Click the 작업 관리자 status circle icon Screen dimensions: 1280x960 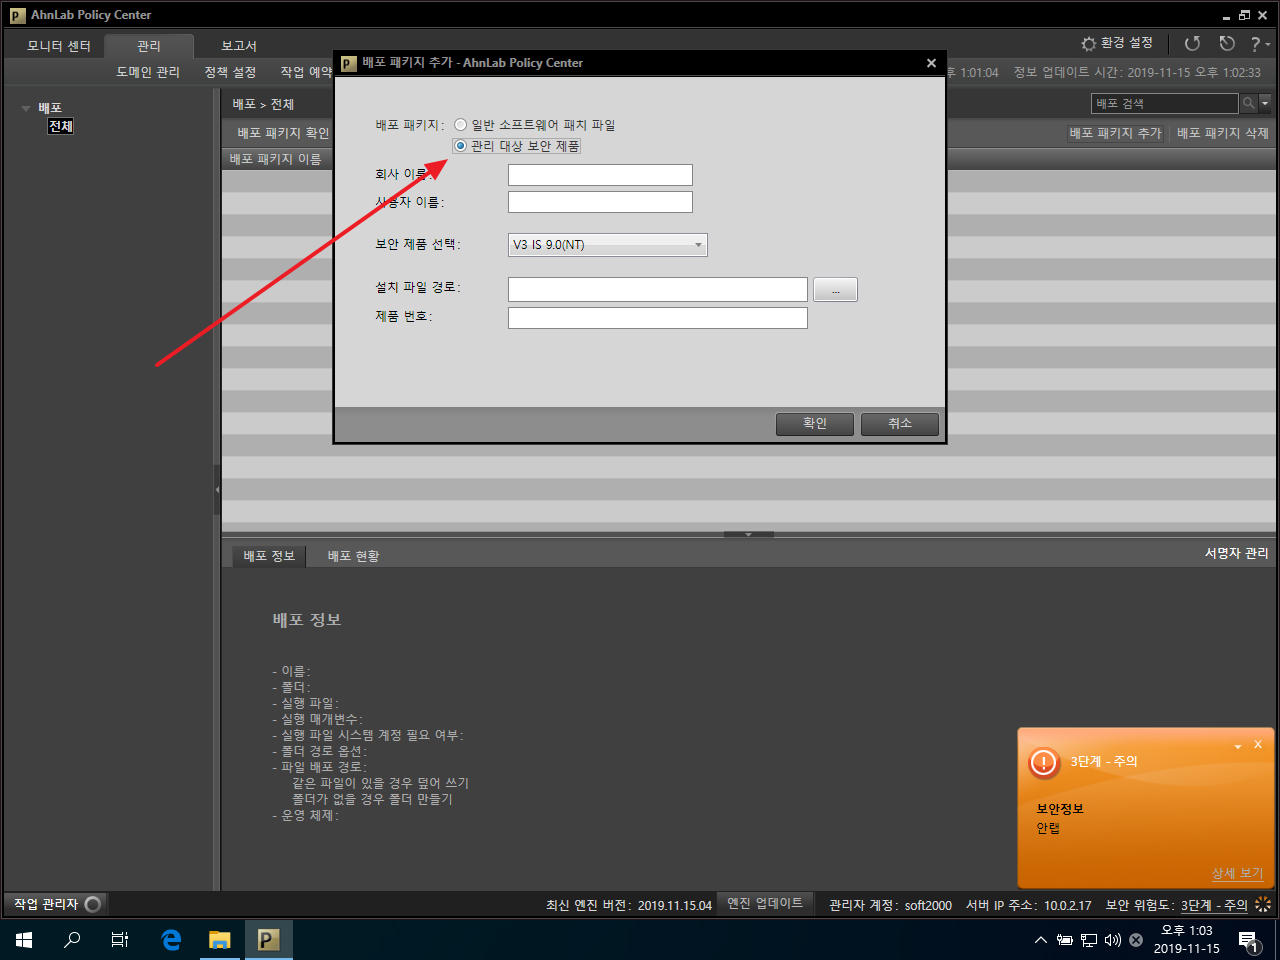[x=93, y=904]
